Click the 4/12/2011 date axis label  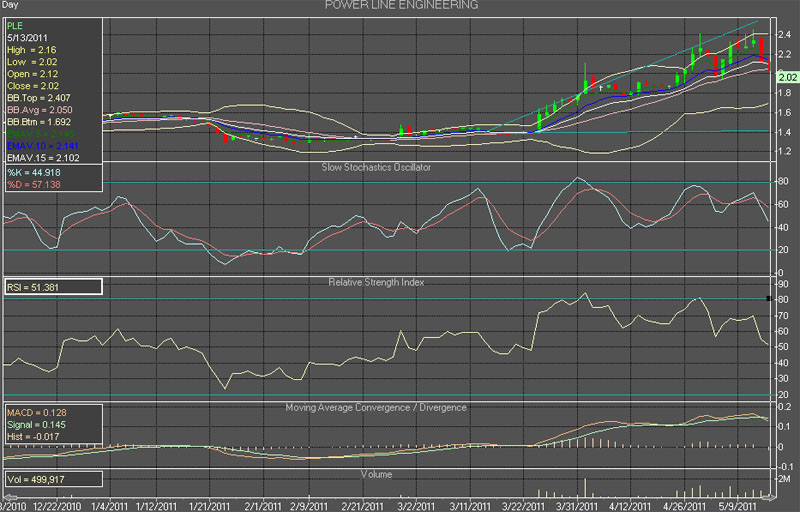(x=630, y=506)
